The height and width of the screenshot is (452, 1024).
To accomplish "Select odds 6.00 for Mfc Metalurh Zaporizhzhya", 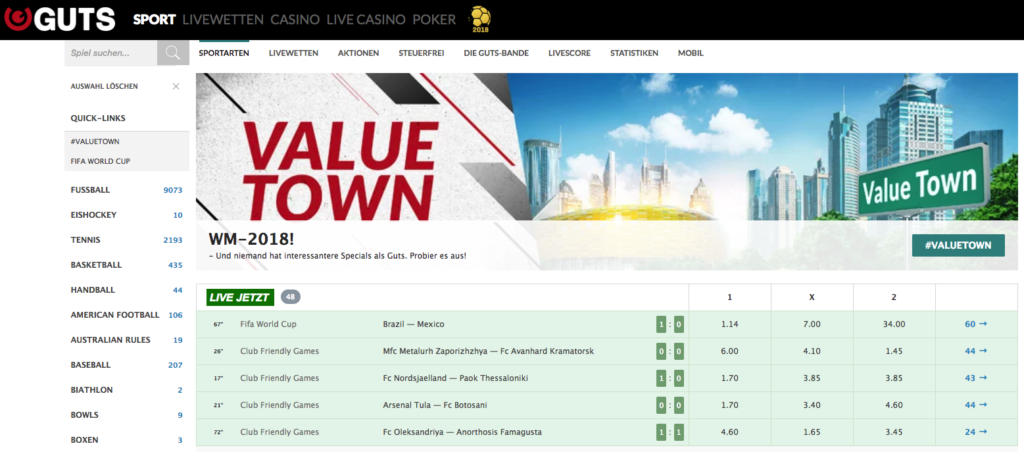I will [729, 351].
